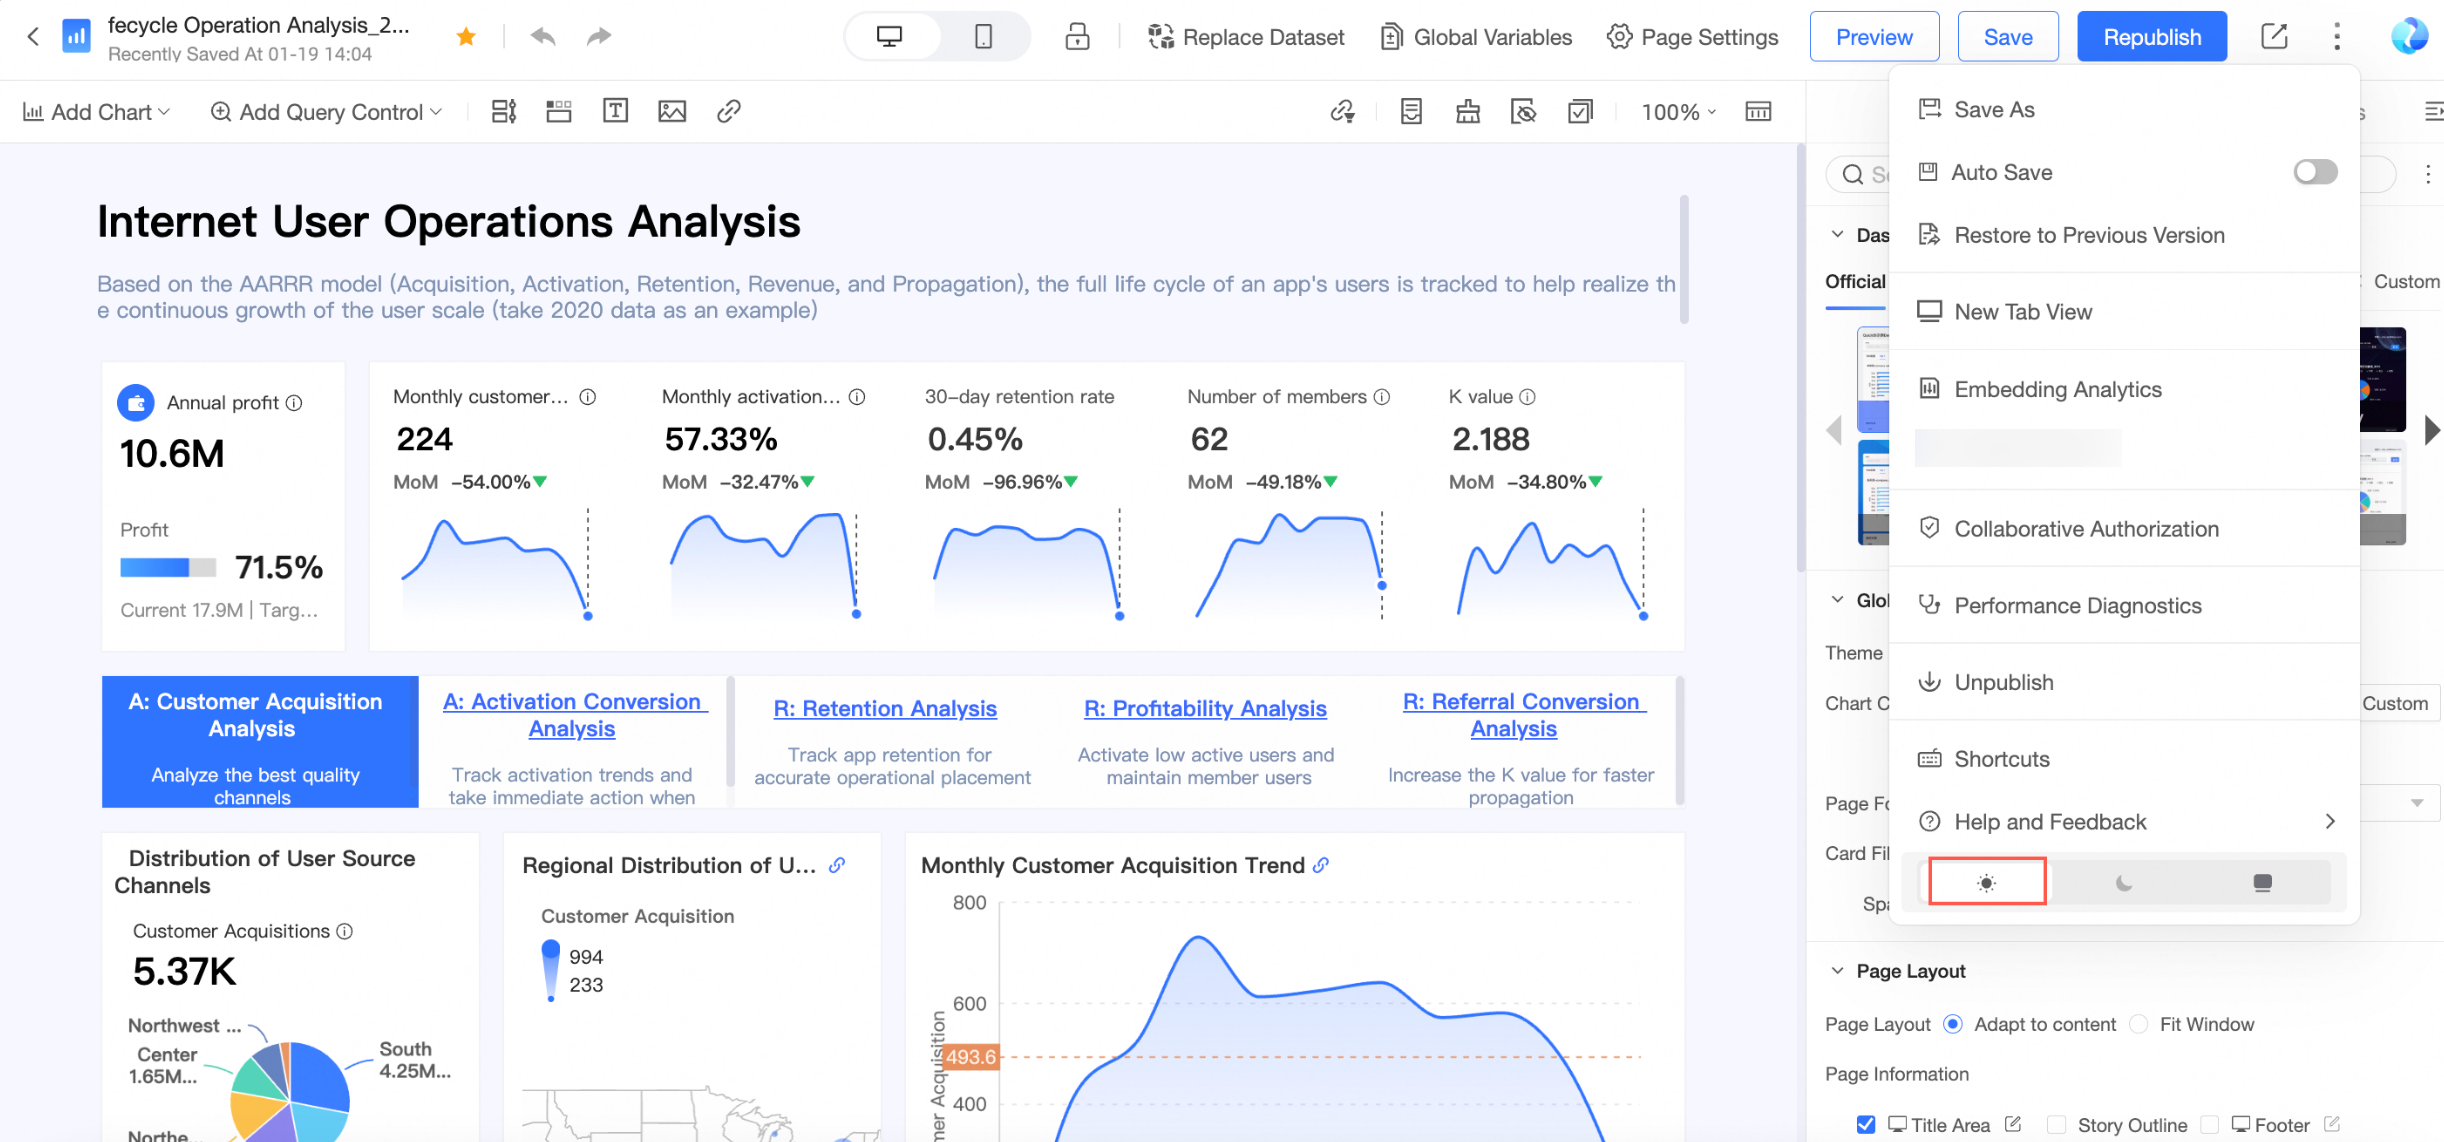The width and height of the screenshot is (2444, 1142).
Task: Check the Footer checkbox
Action: (2209, 1125)
